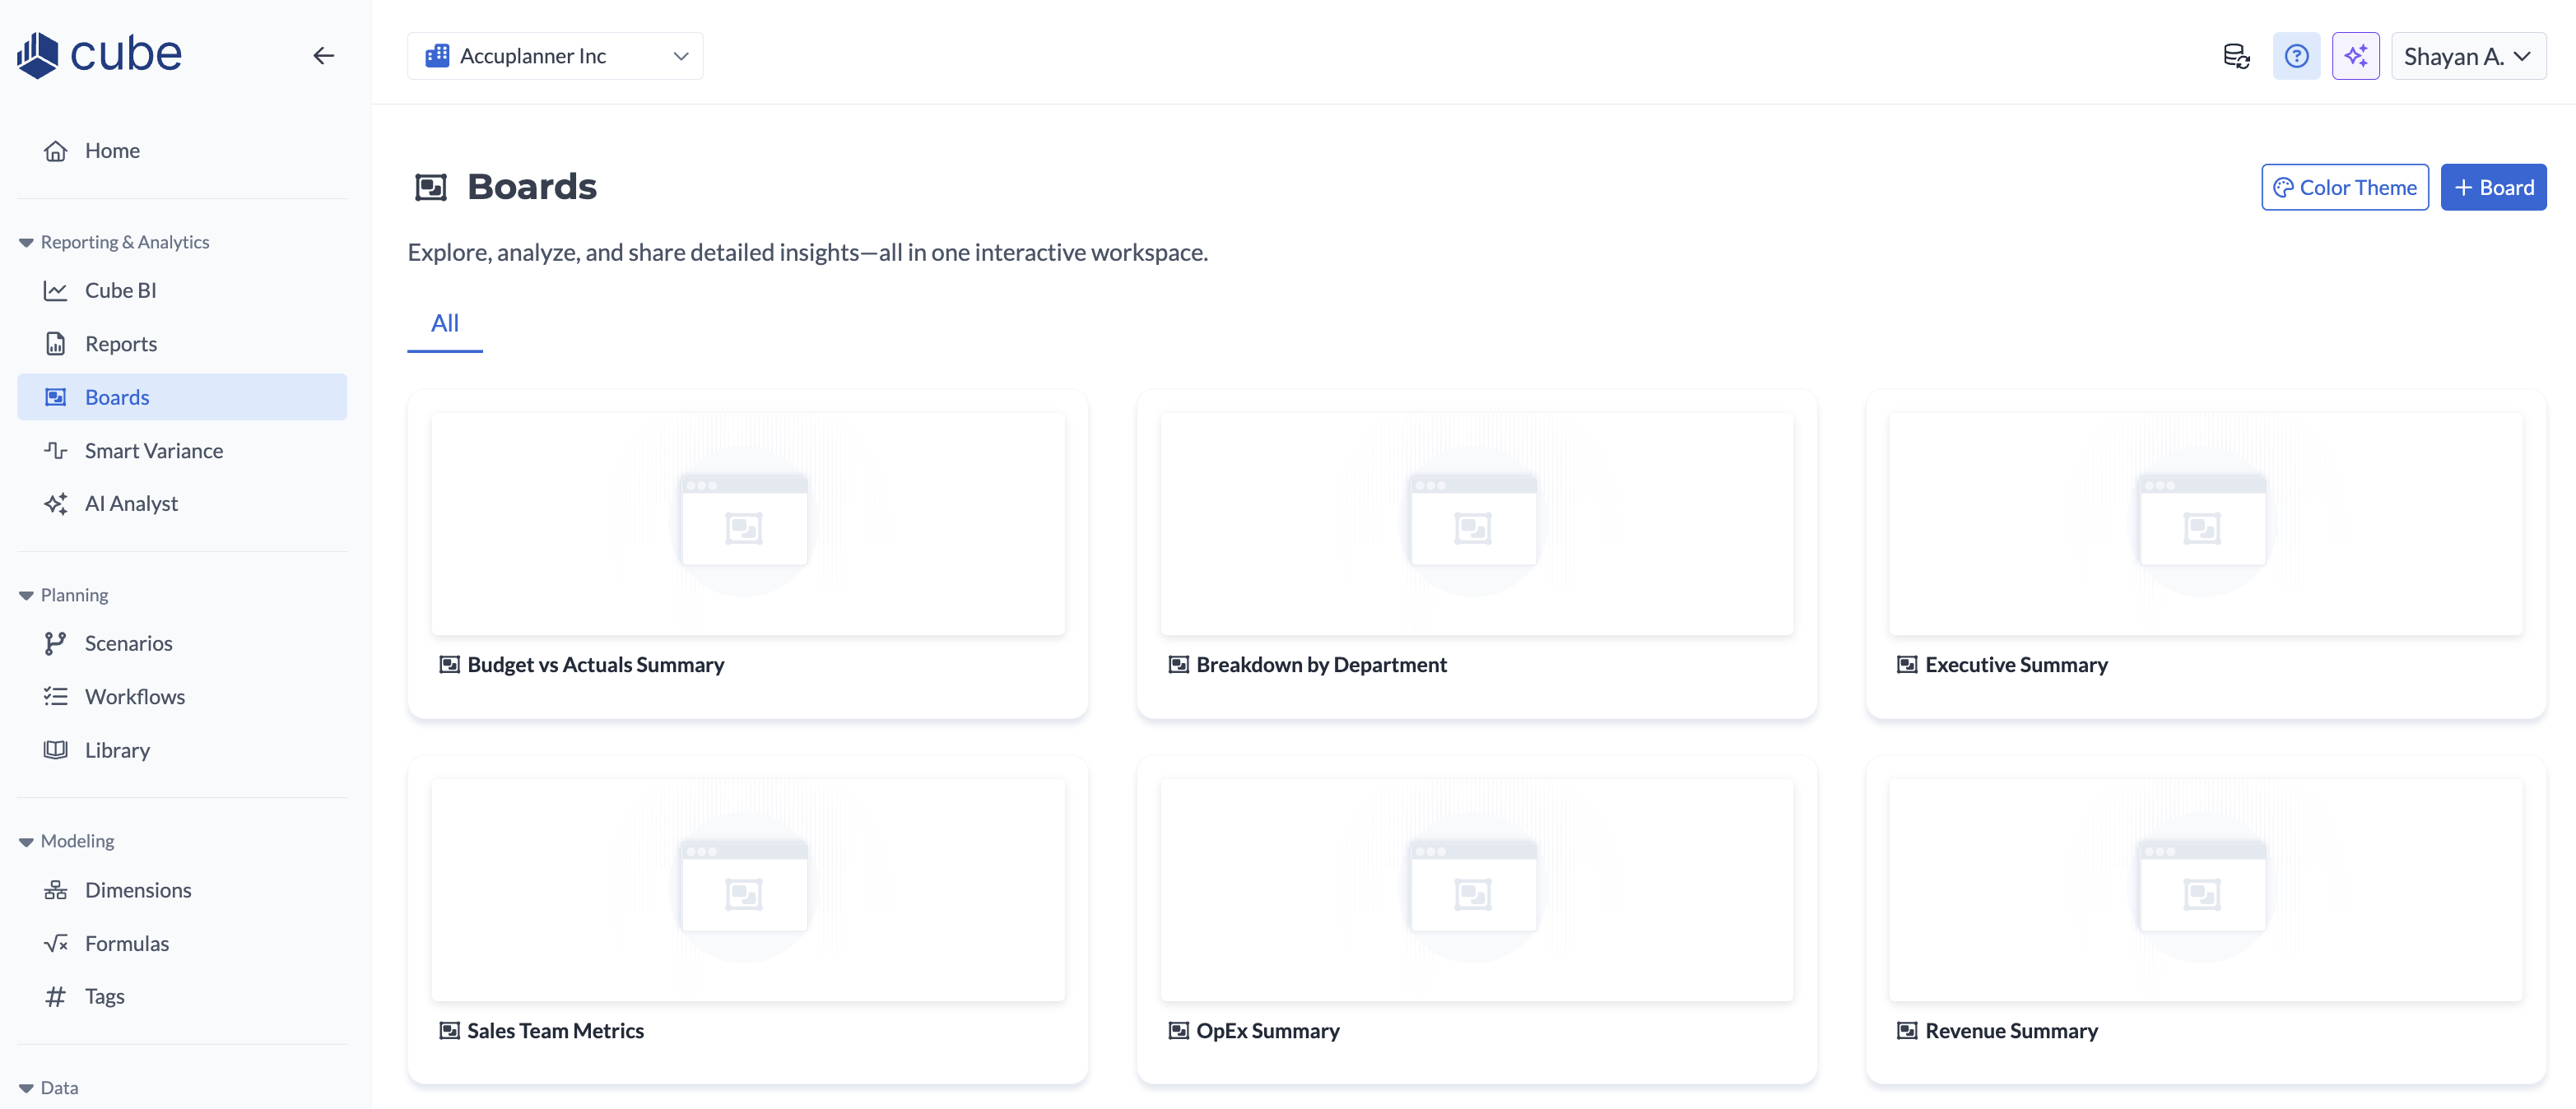Collapse sidebar with the back arrow
This screenshot has width=2576, height=1109.
click(323, 56)
